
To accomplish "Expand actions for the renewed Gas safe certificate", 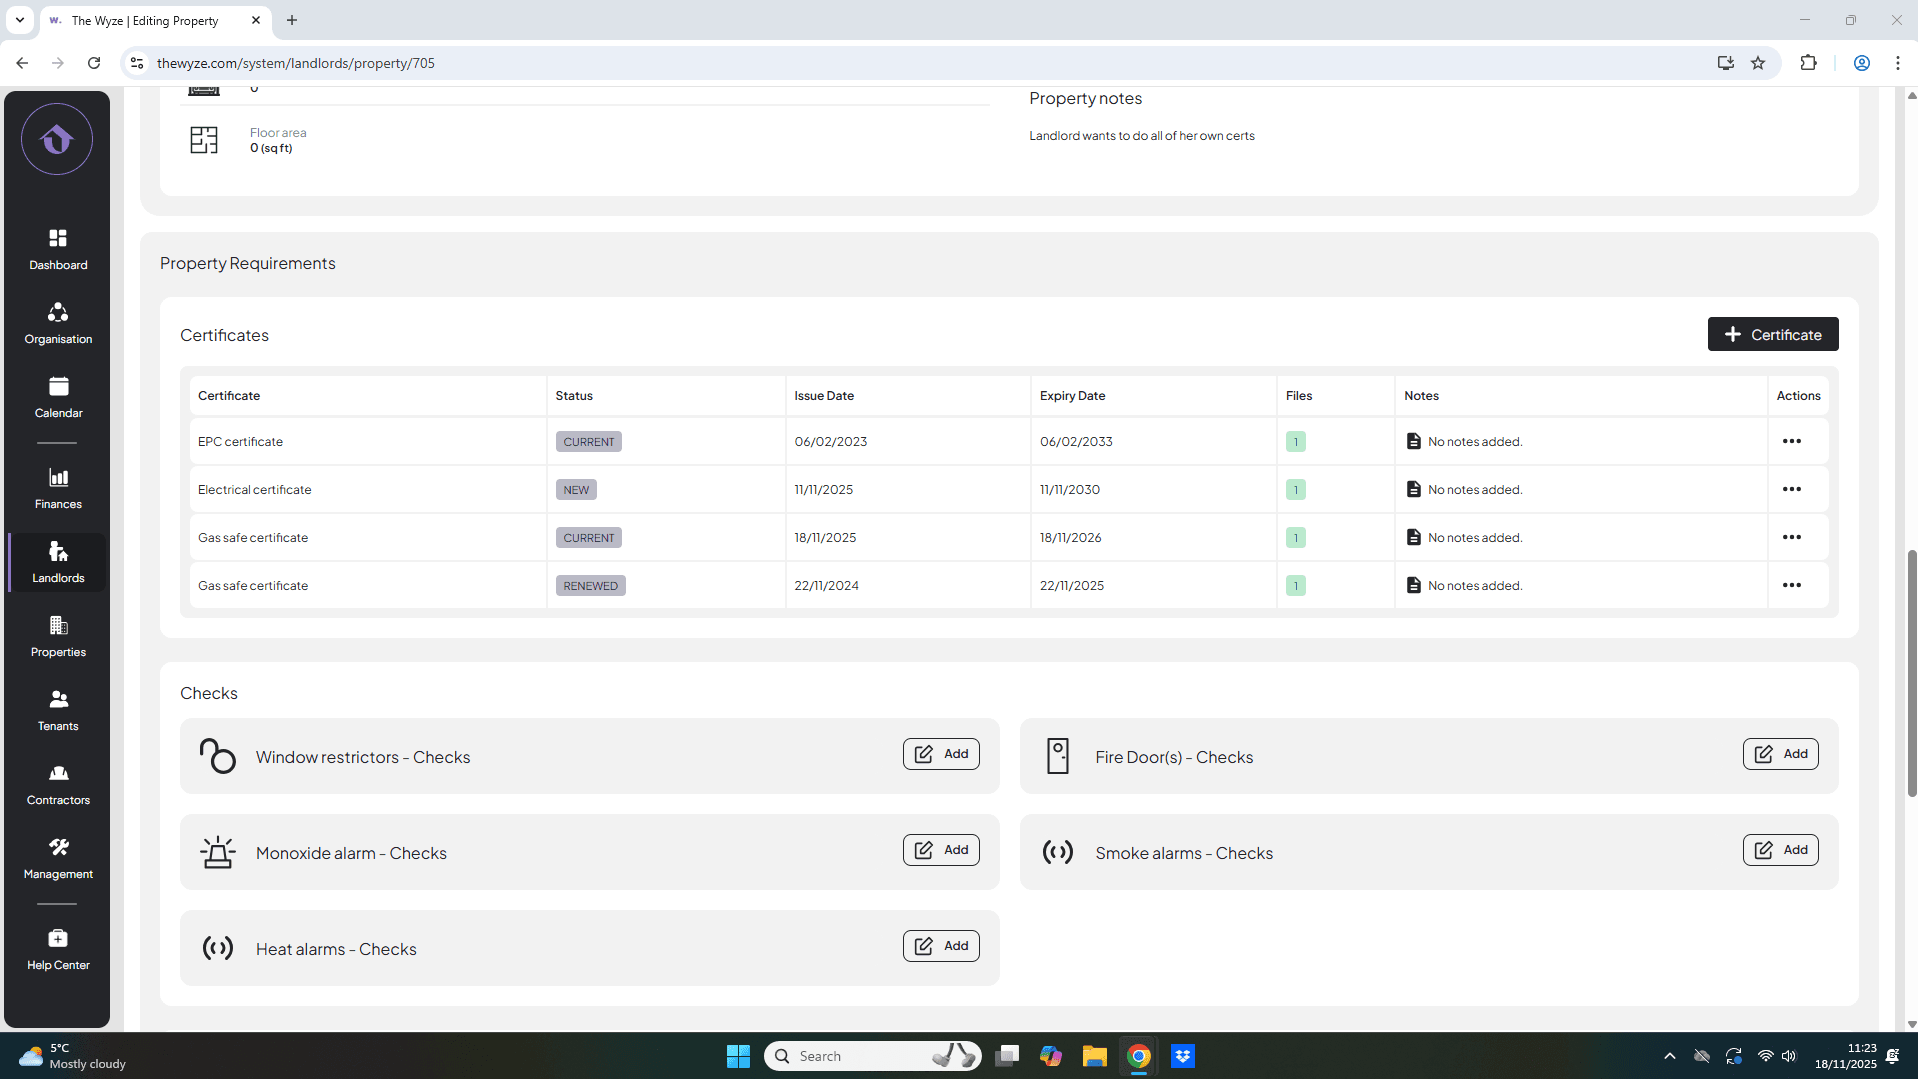I will (x=1791, y=585).
